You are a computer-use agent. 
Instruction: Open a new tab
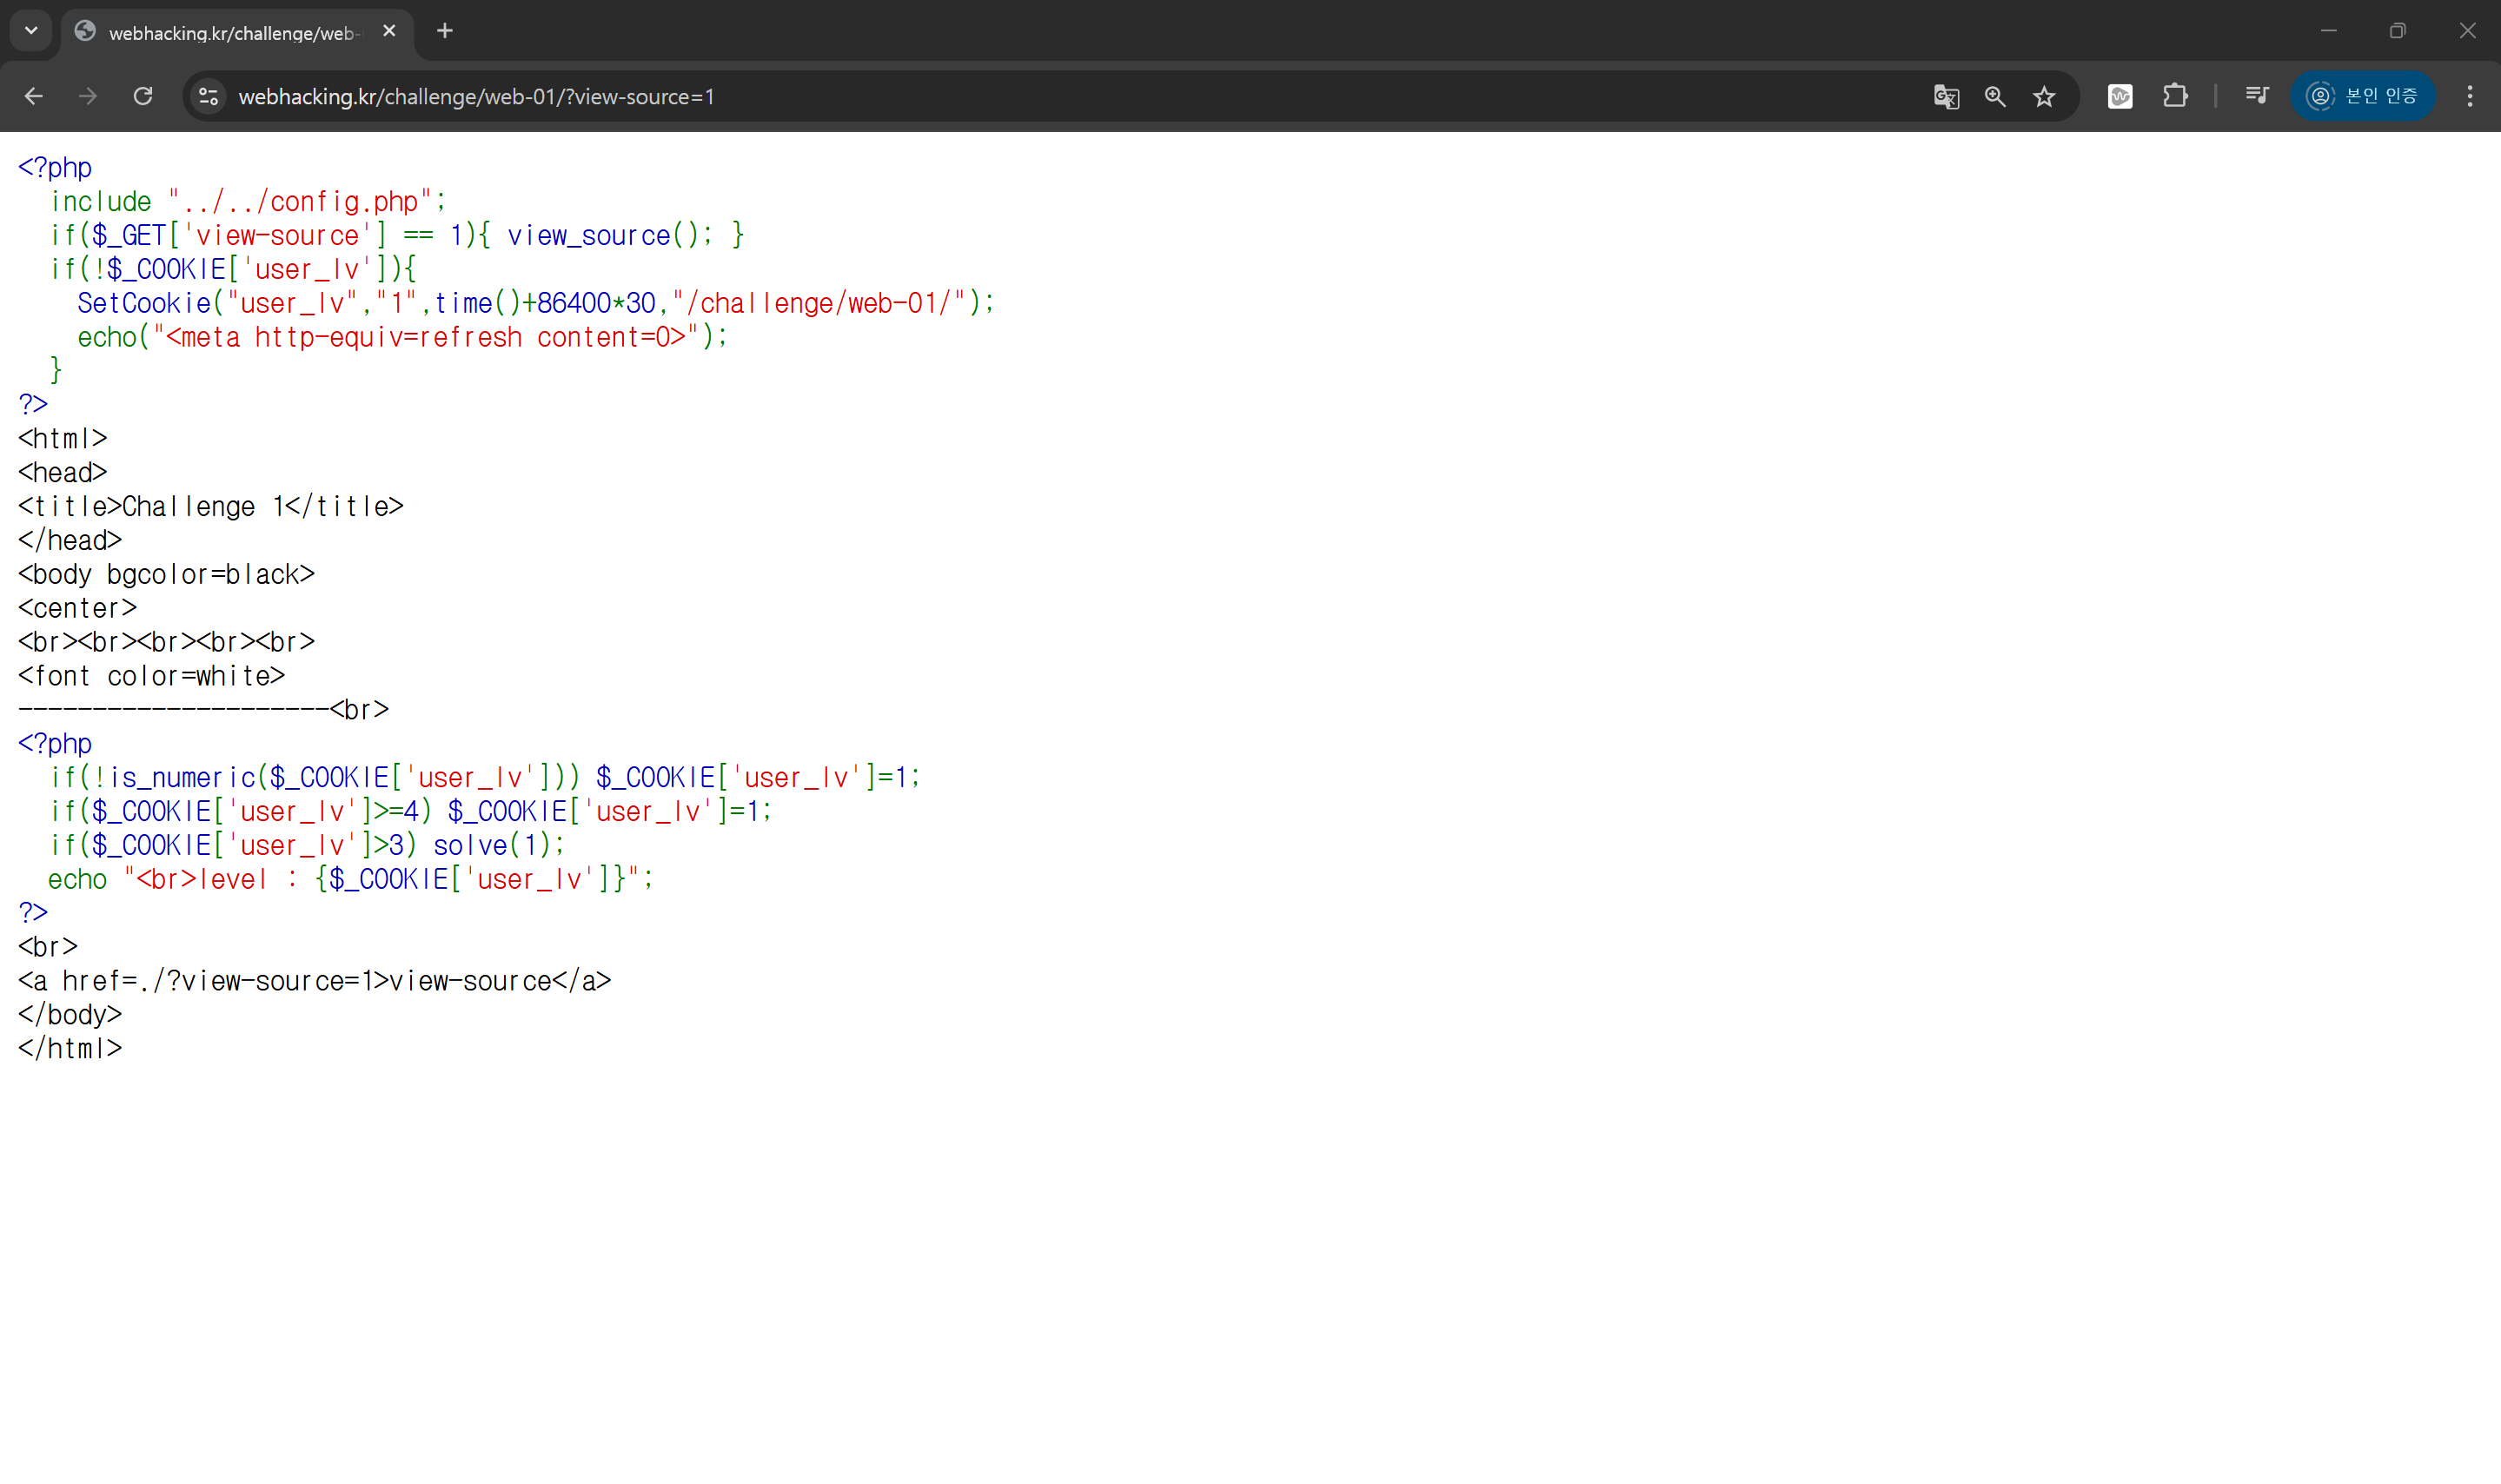(445, 31)
